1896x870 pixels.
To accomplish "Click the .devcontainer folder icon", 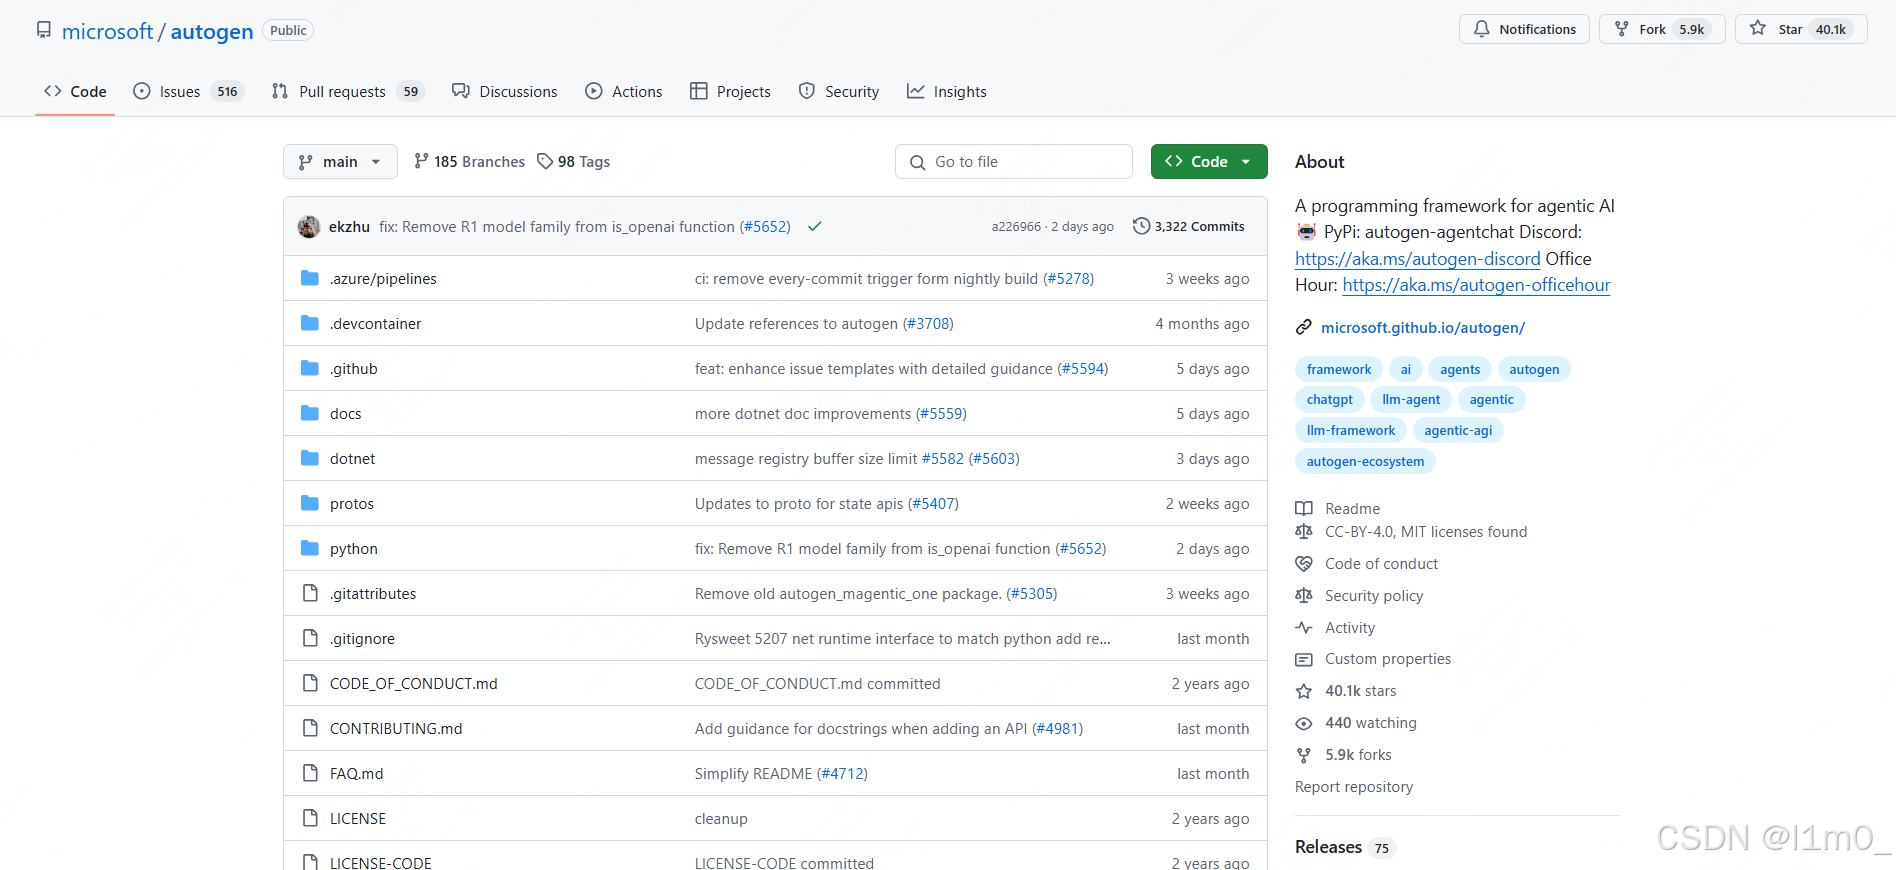I will click(310, 323).
